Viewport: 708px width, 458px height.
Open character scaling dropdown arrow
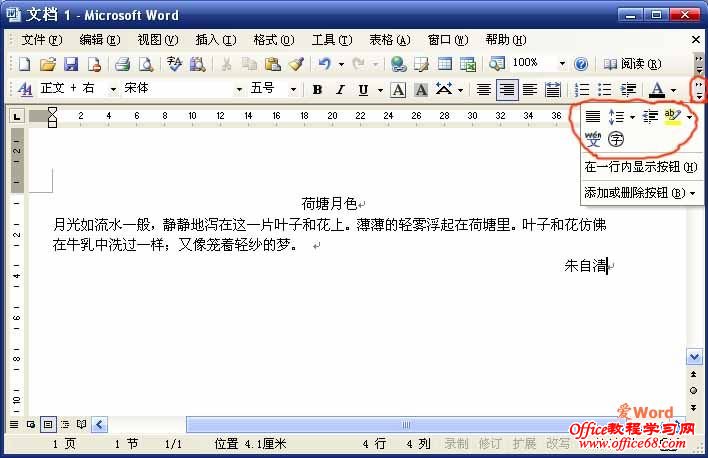click(x=460, y=90)
